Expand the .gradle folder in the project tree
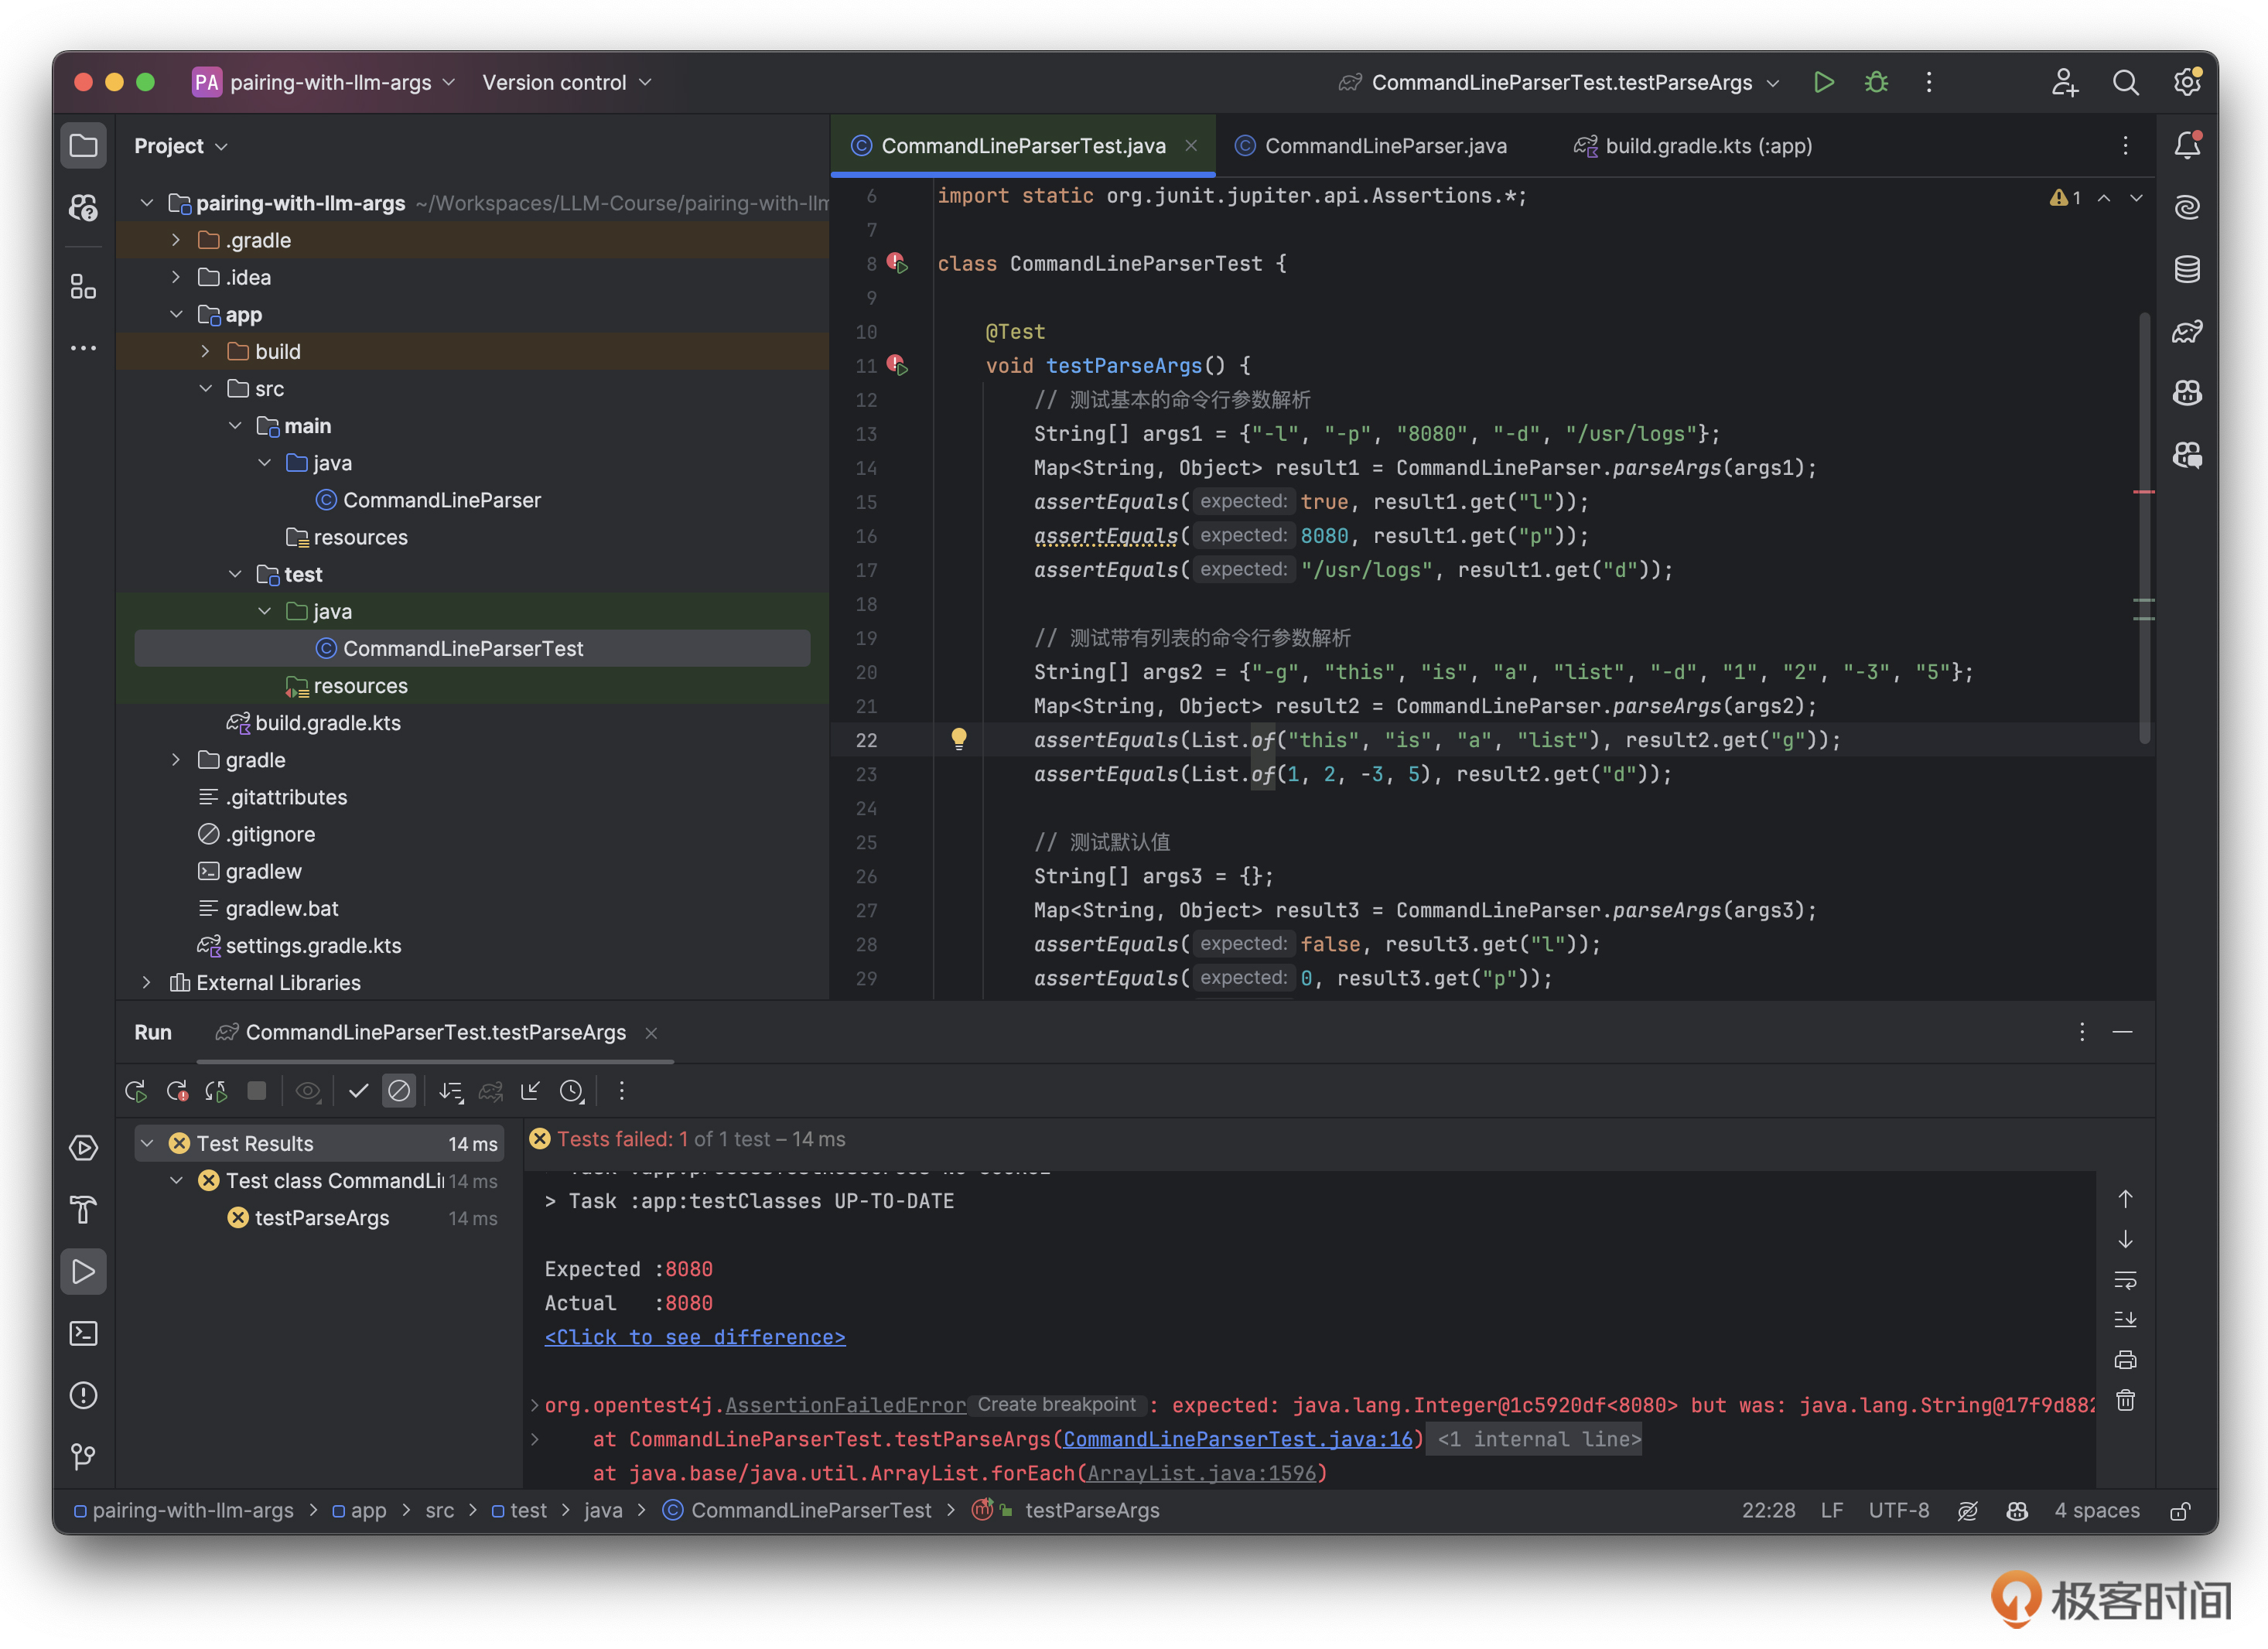 click(x=176, y=240)
